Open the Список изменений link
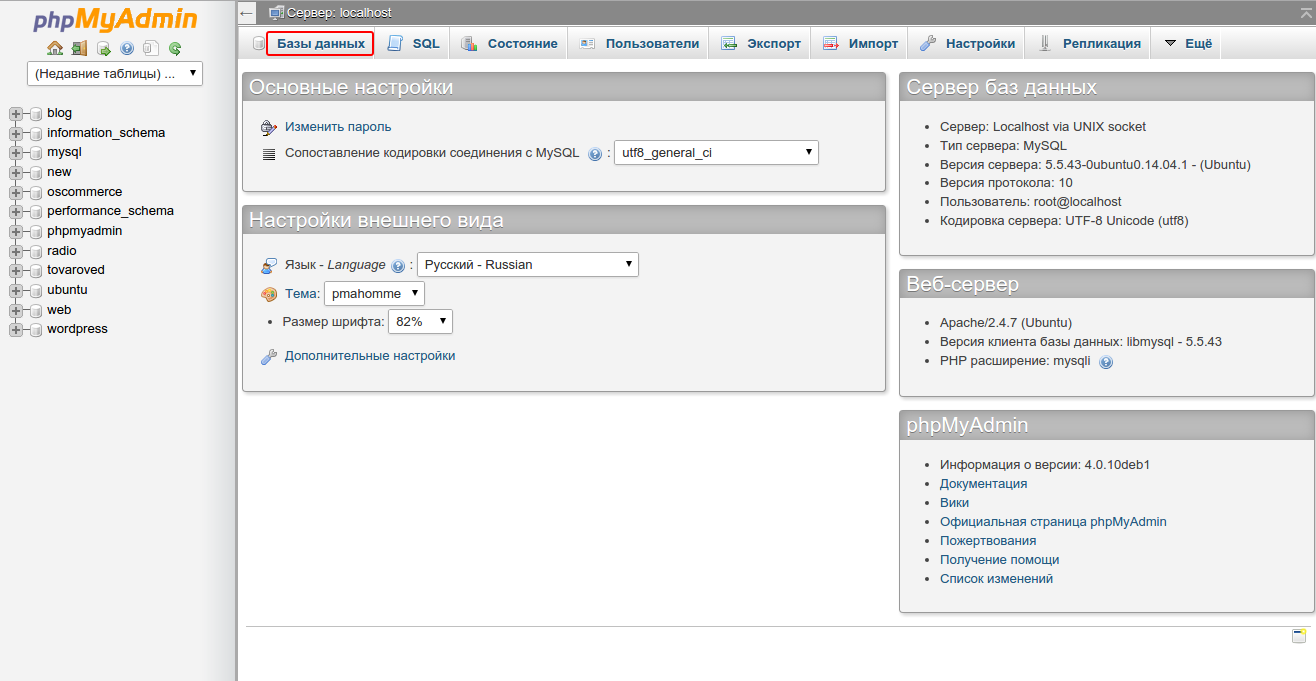The height and width of the screenshot is (681, 1316). point(996,579)
